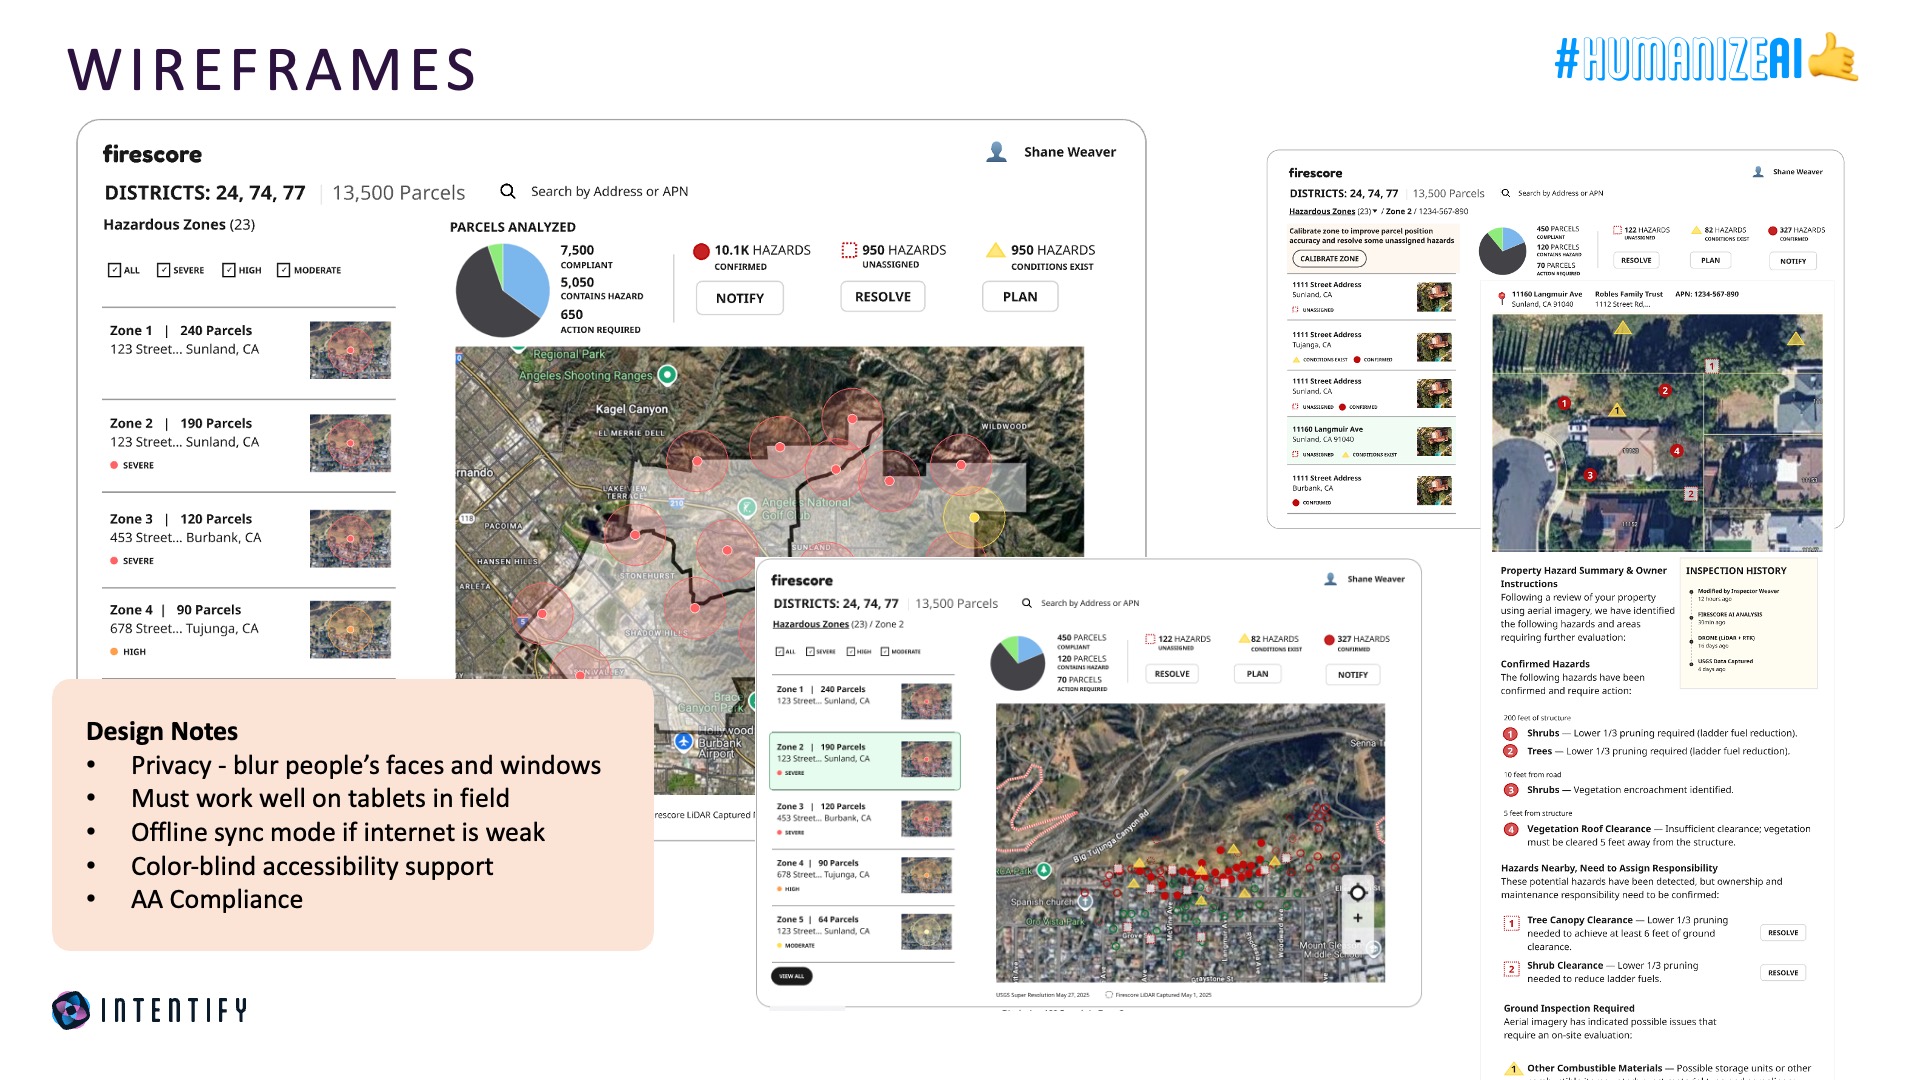Toggle the ALL checkbox in the Zone 2 wireframe

pos(780,651)
